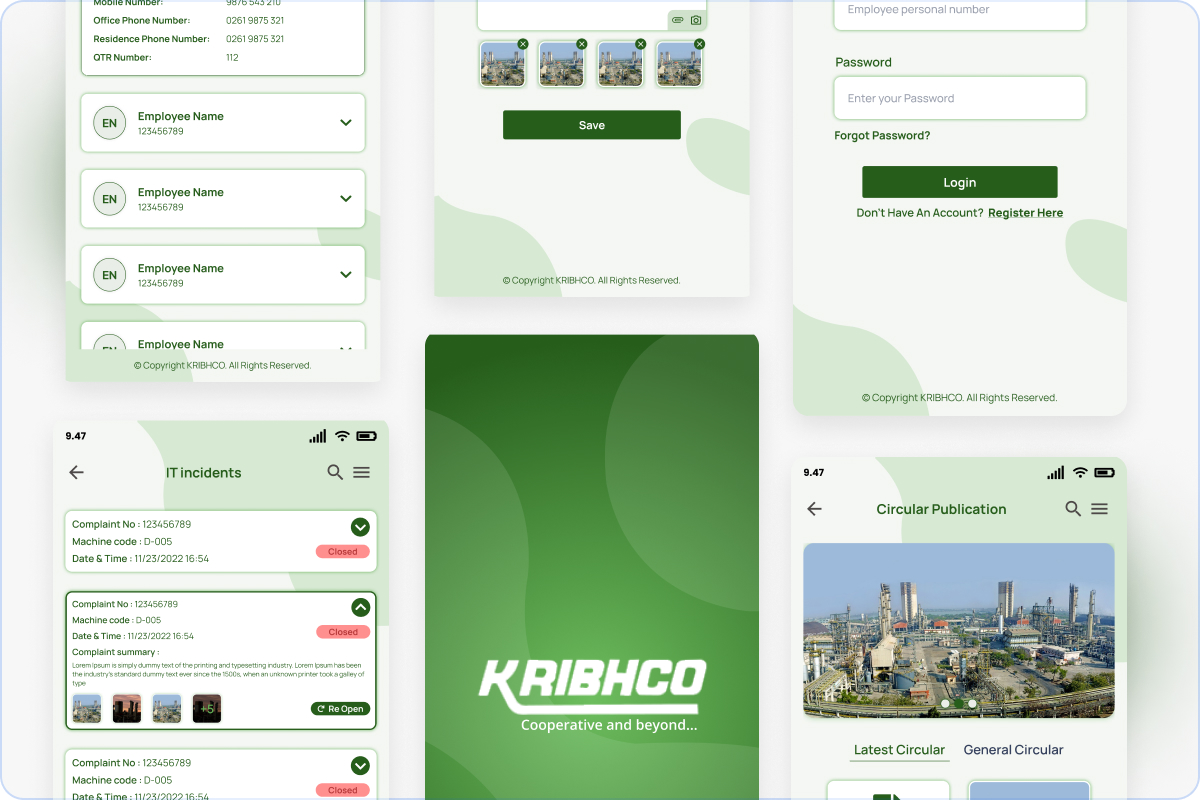Viewport: 1200px width, 800px height.
Task: Focus the Enter your Password field
Action: coord(960,98)
